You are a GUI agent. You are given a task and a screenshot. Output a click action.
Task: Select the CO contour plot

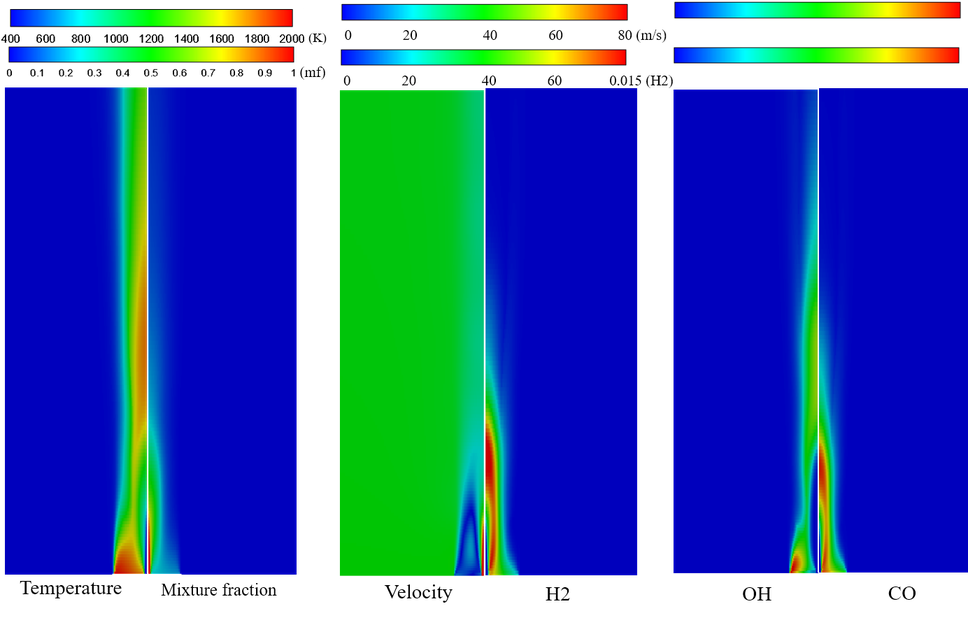pos(893,331)
